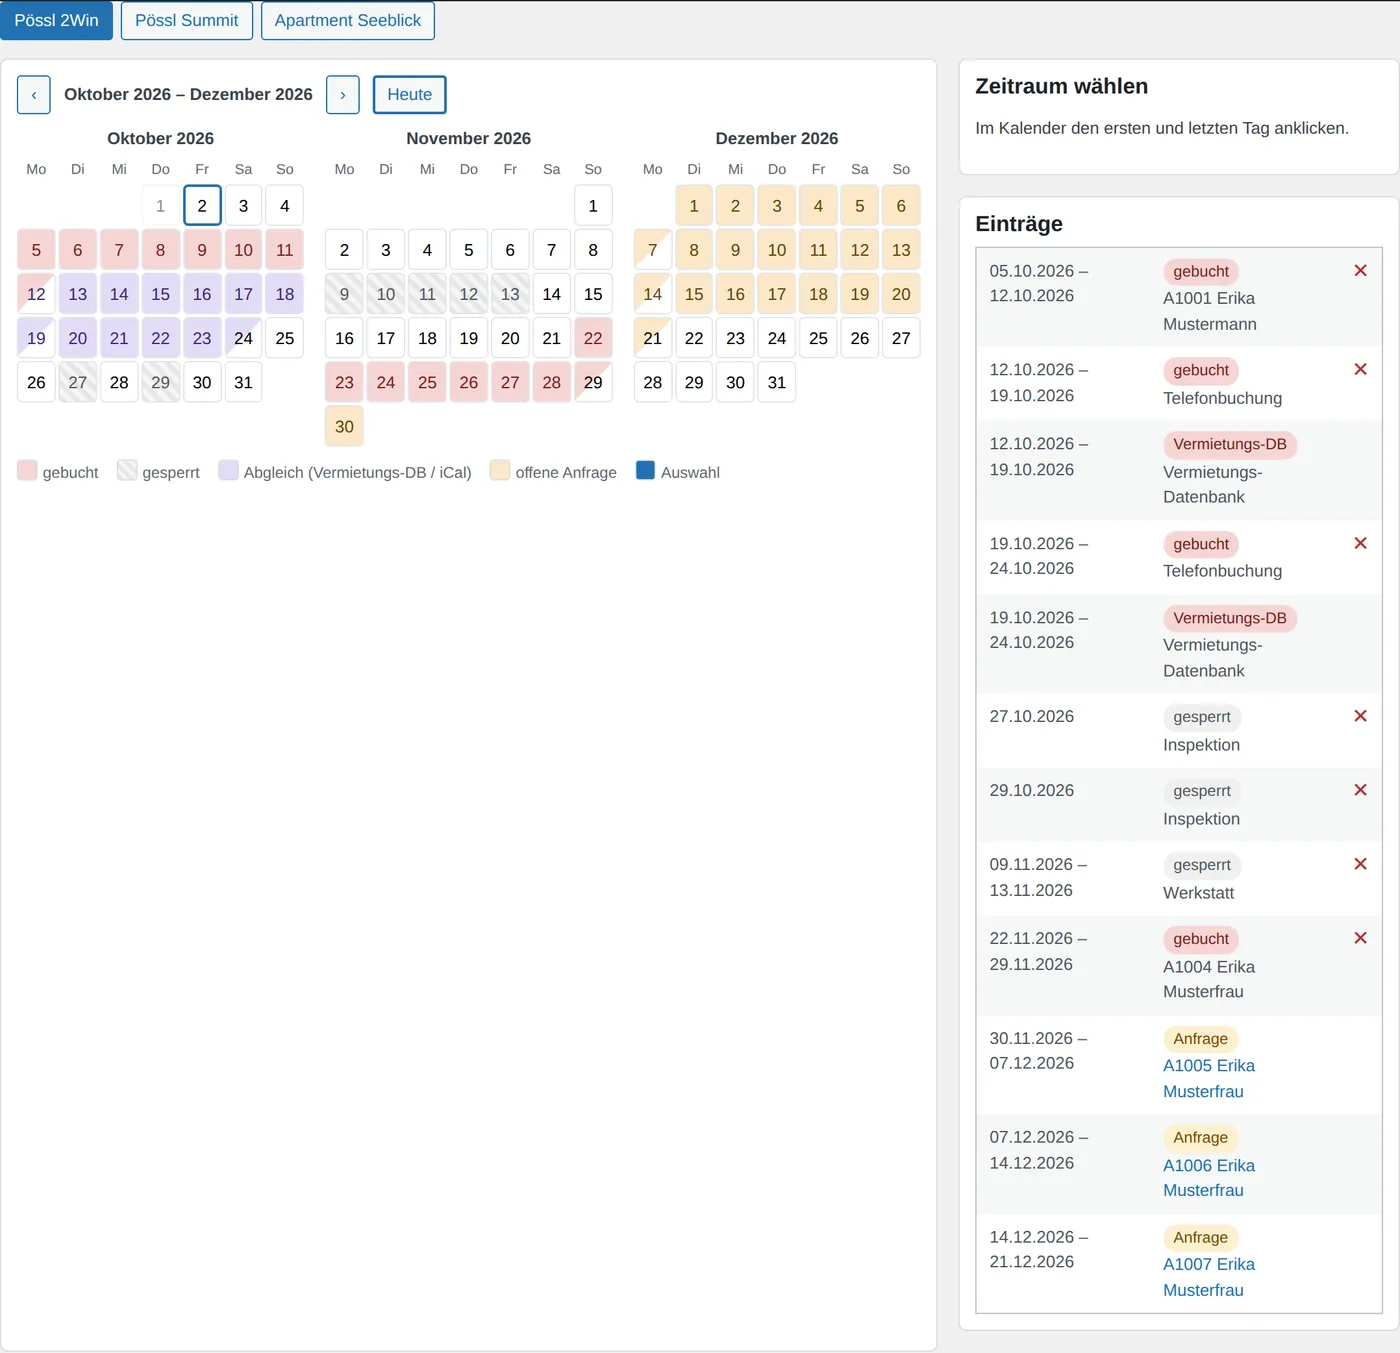Click the booked November 25 day
This screenshot has height=1353, width=1400.
click(427, 382)
